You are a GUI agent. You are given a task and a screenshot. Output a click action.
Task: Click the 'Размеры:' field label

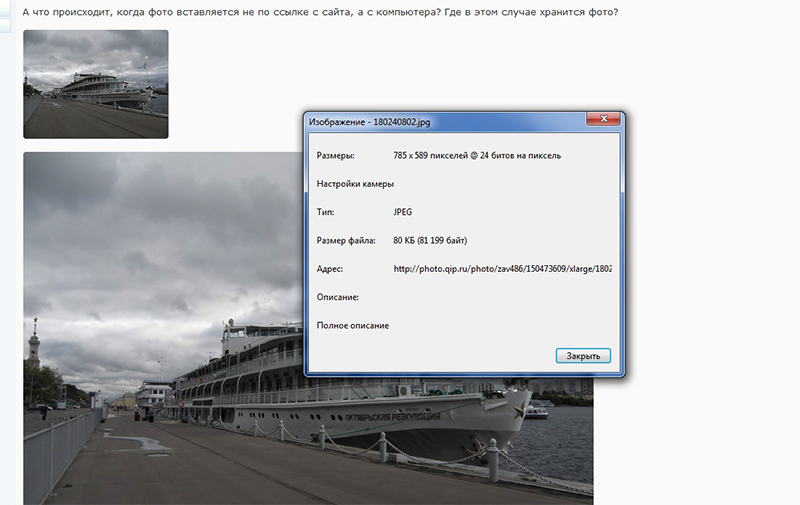pos(334,156)
